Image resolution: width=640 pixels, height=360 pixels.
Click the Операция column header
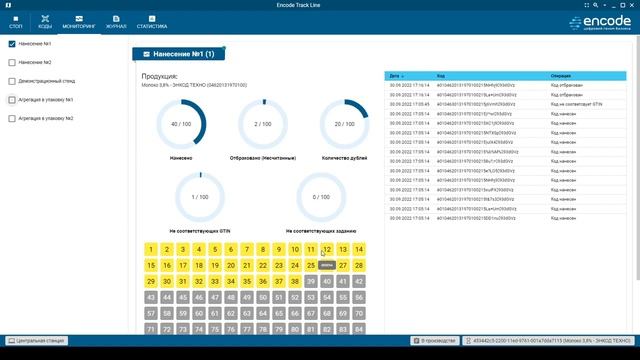pyautogui.click(x=560, y=76)
